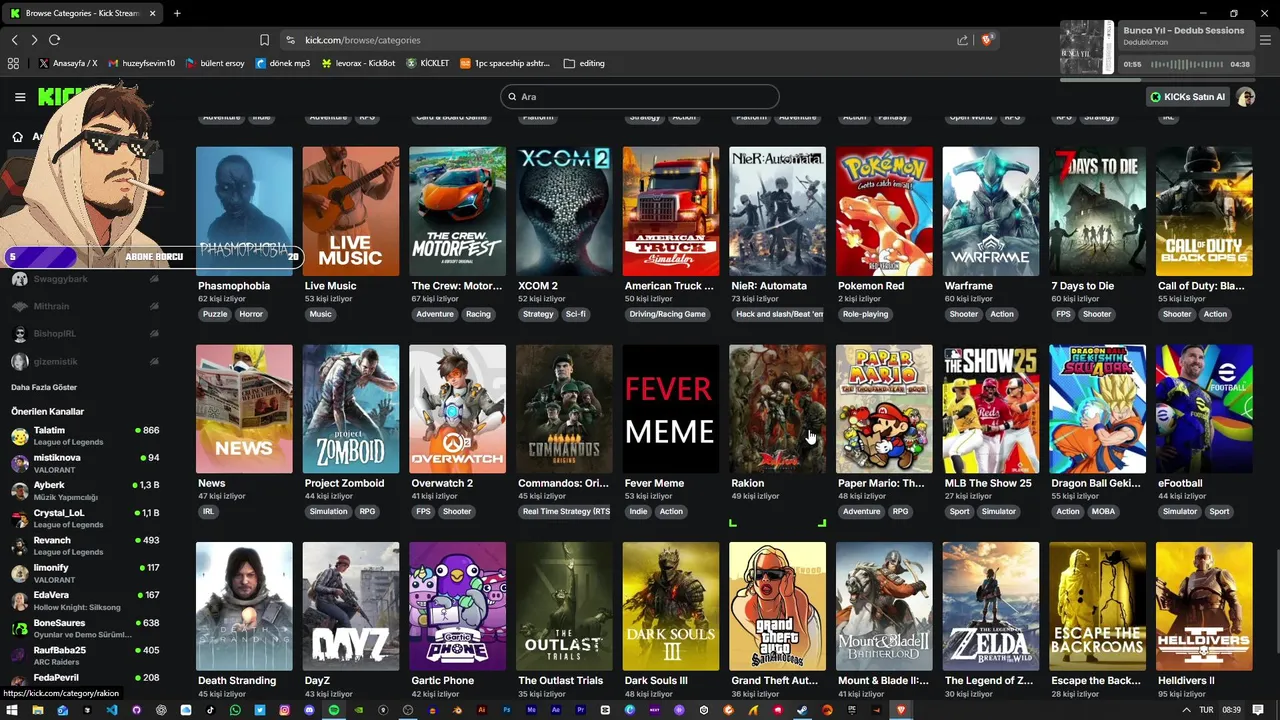The height and width of the screenshot is (720, 1280).
Task: Click the KICKs Satın Al button
Action: click(1188, 97)
